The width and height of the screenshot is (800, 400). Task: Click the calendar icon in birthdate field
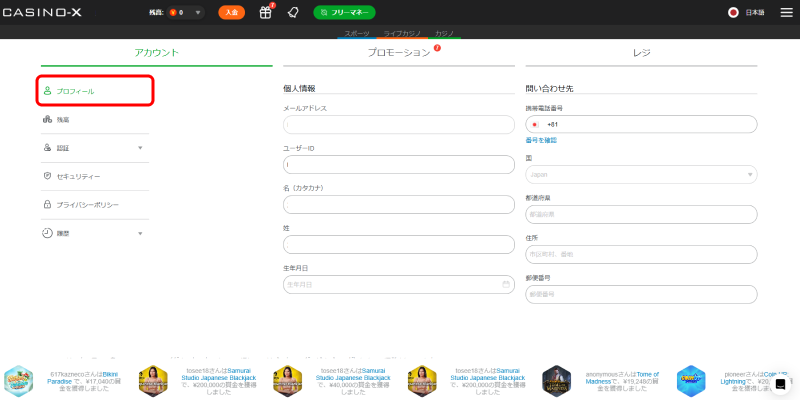(506, 284)
